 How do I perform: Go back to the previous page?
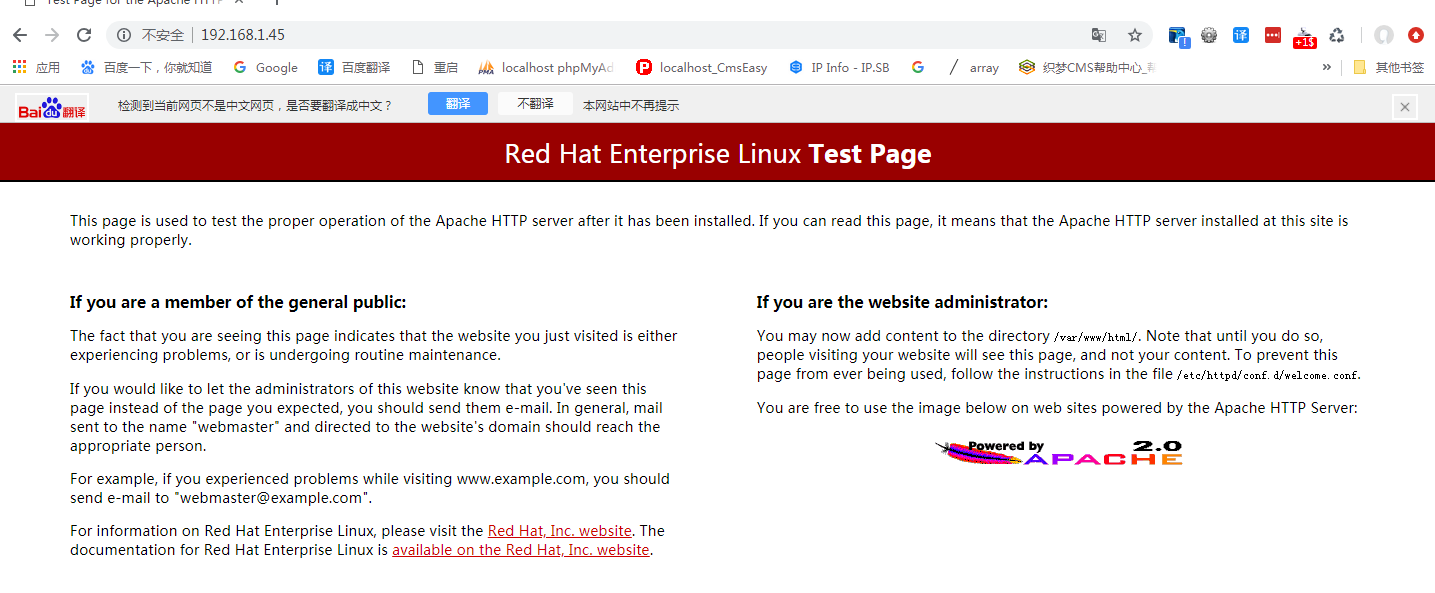pos(20,35)
